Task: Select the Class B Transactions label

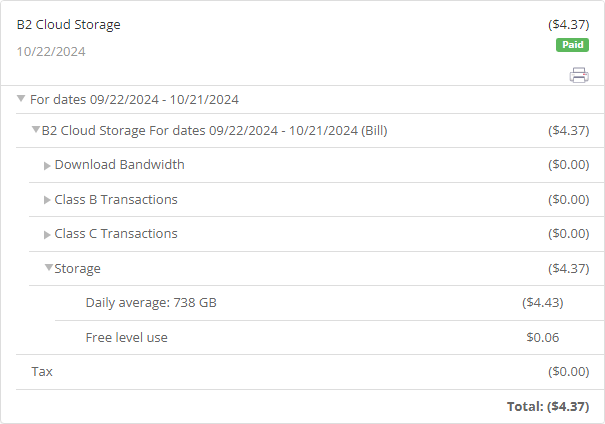Action: [x=116, y=199]
